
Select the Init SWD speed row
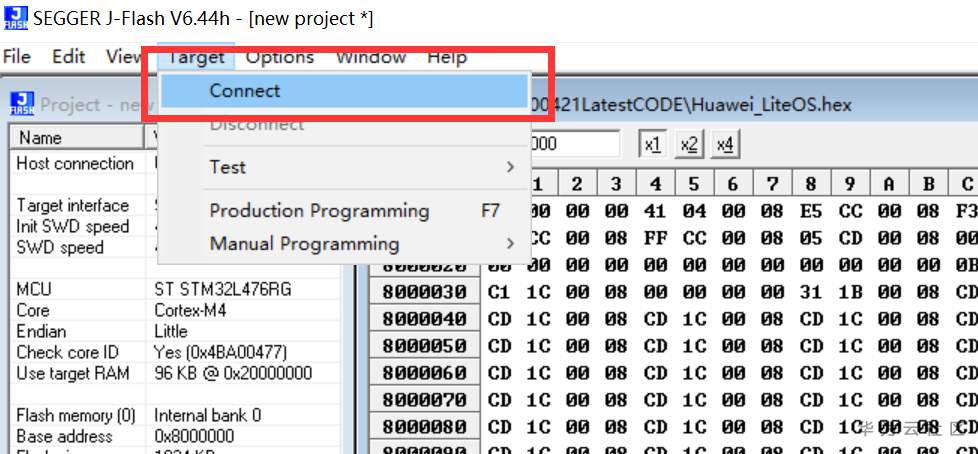click(72, 226)
